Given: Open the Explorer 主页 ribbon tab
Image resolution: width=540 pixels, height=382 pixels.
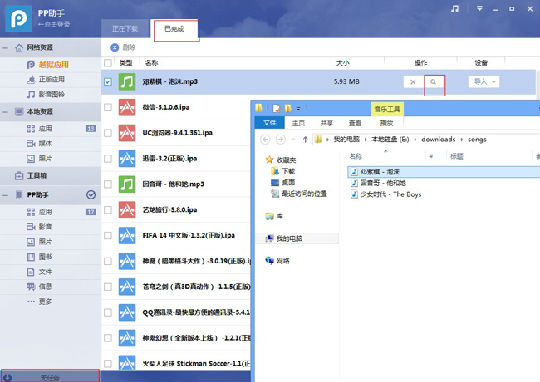Looking at the screenshot, I should (298, 123).
